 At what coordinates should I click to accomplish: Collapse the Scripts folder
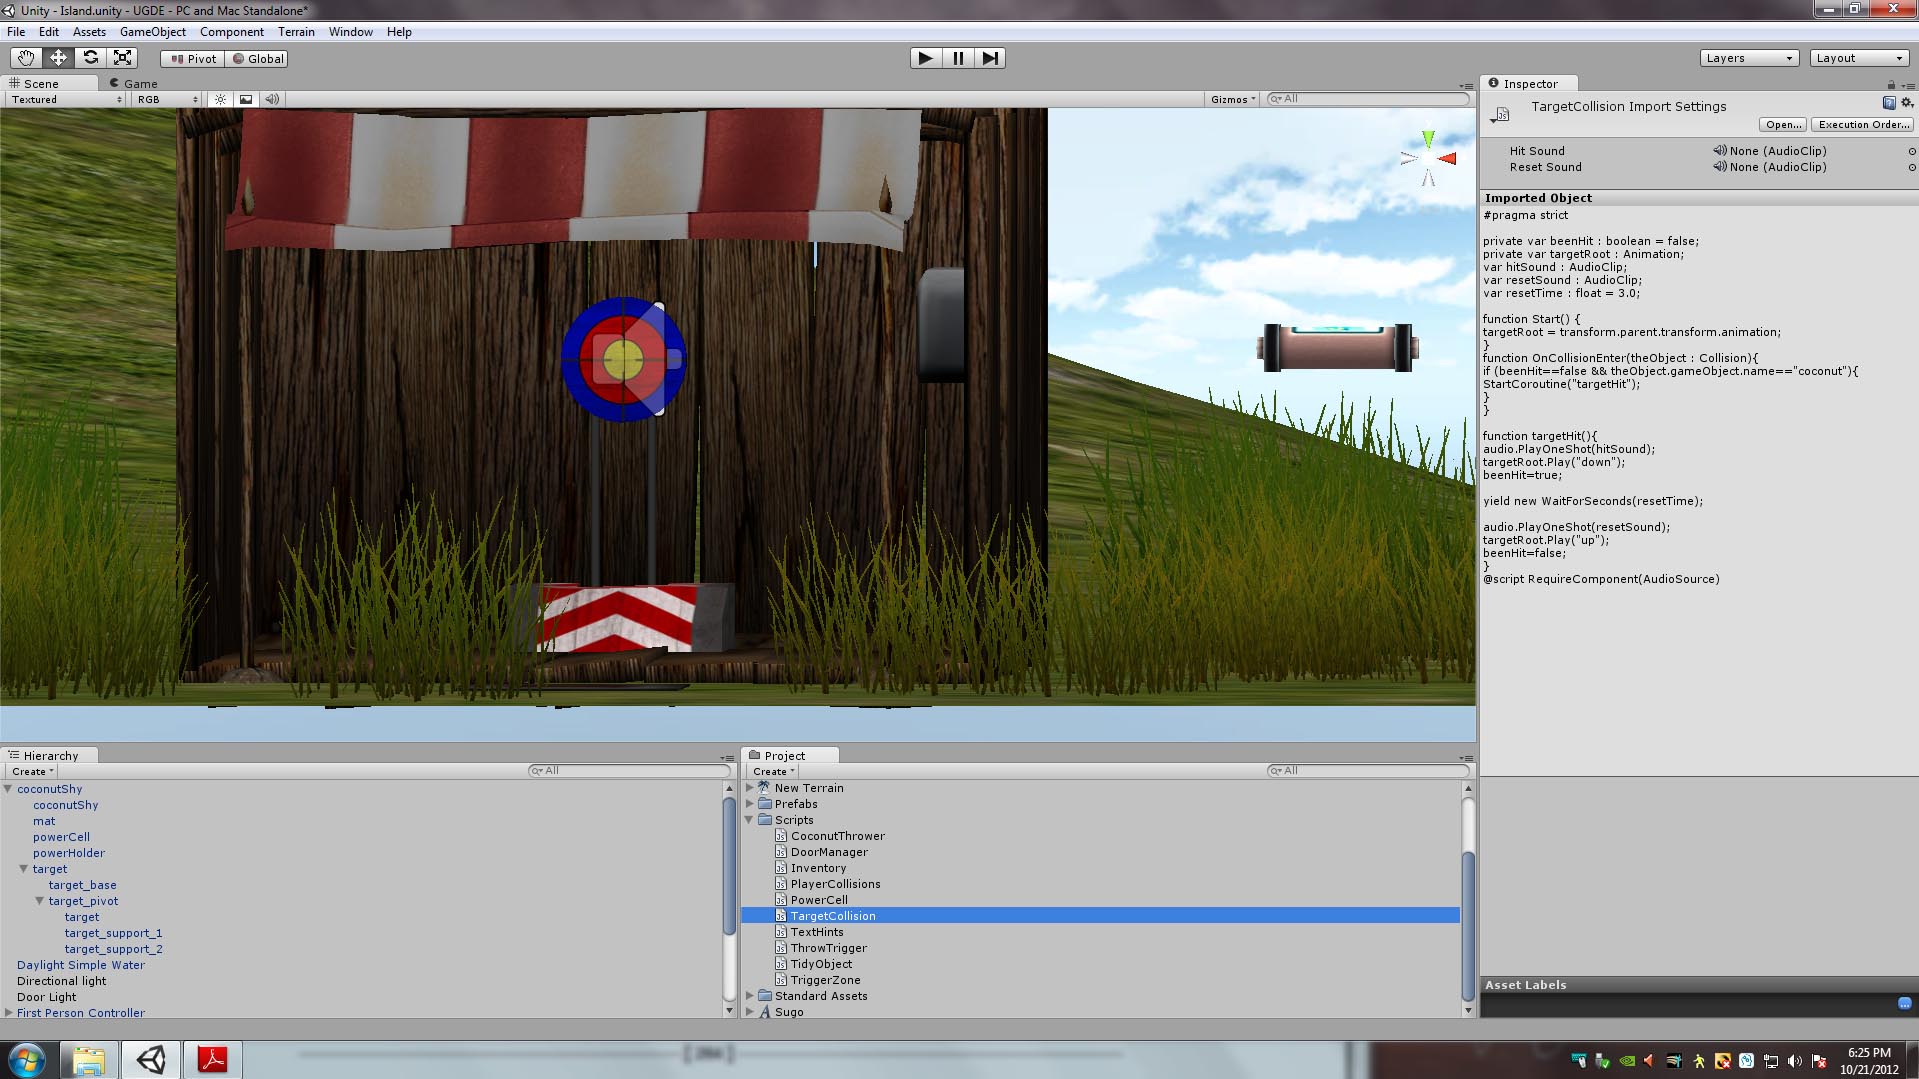tap(749, 820)
